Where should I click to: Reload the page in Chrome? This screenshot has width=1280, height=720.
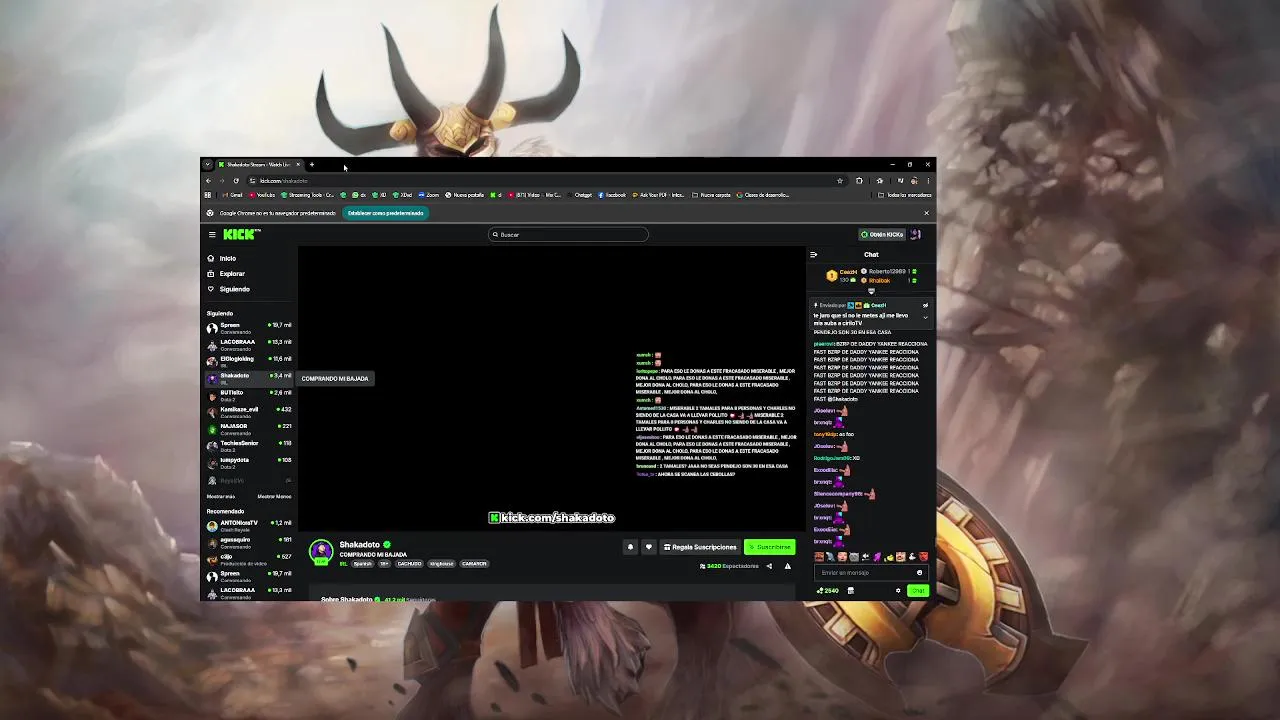tap(236, 181)
